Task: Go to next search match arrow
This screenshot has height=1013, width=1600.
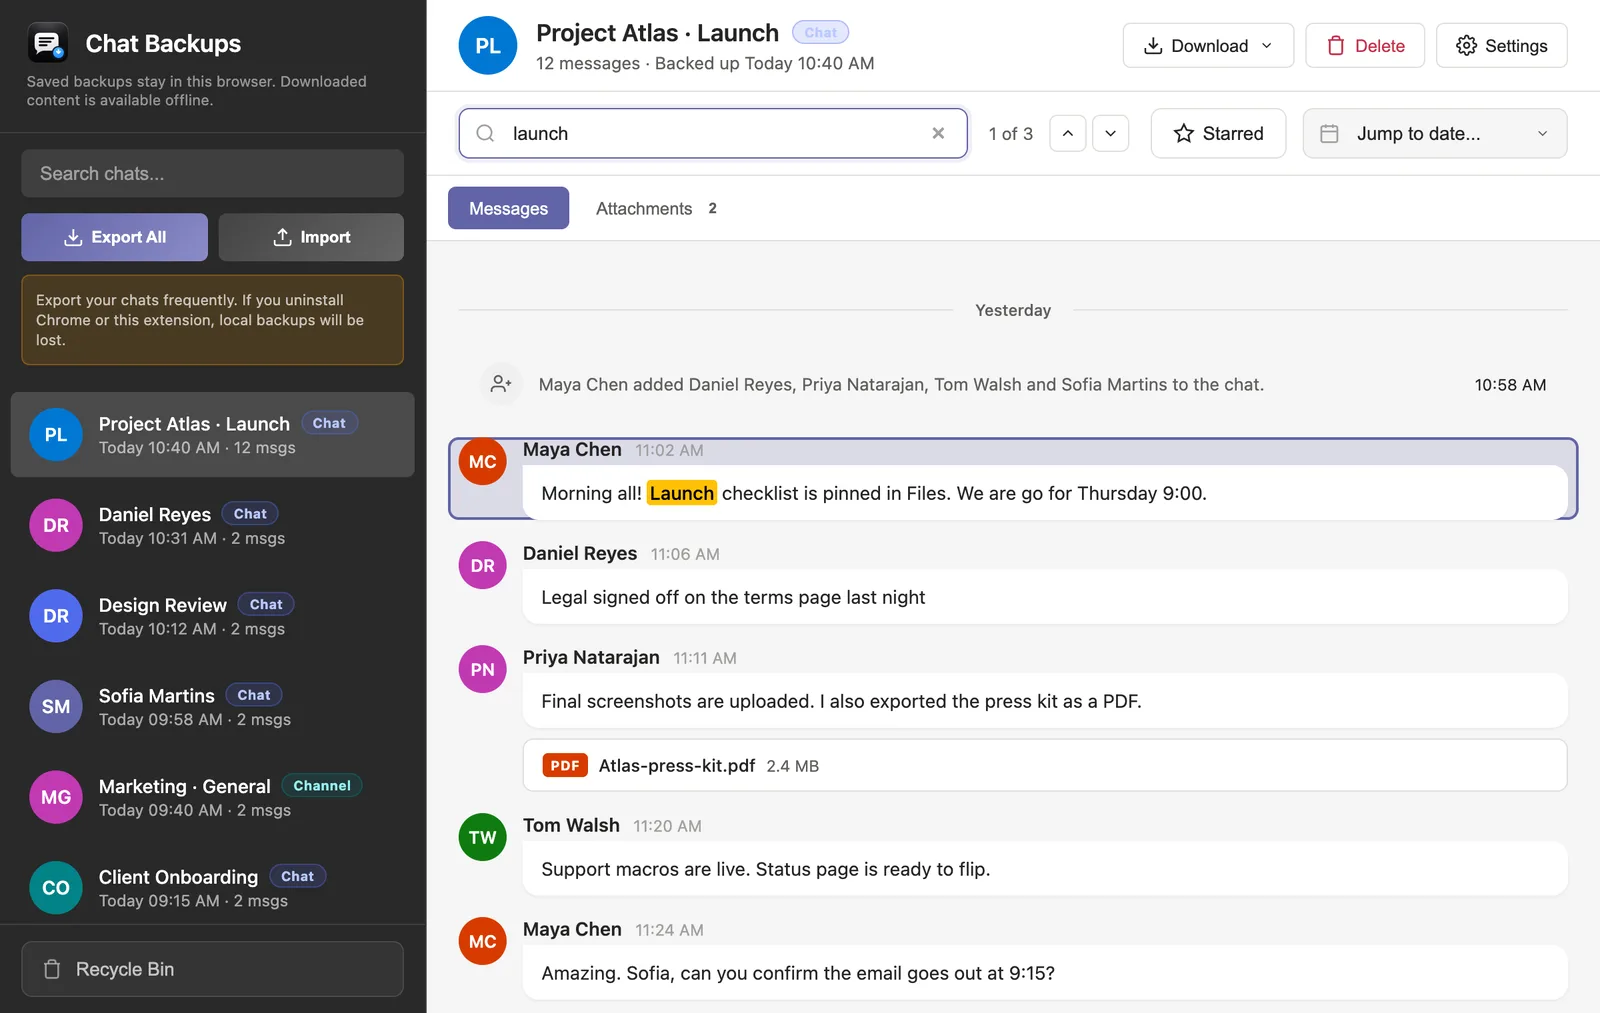Action: click(x=1110, y=133)
